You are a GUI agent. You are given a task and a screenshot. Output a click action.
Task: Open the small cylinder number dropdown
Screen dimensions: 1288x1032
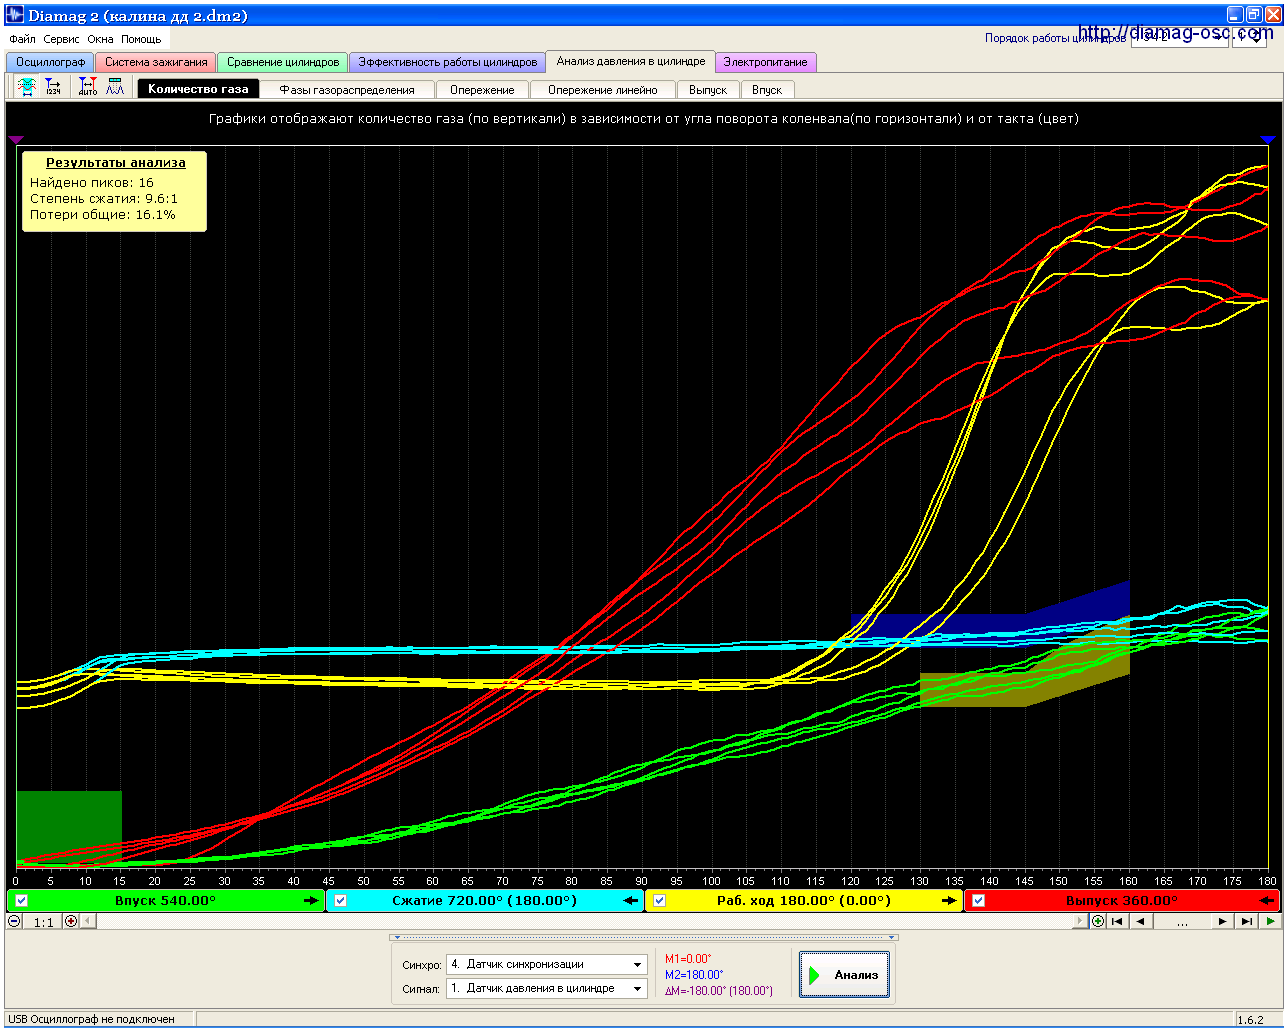1250,39
